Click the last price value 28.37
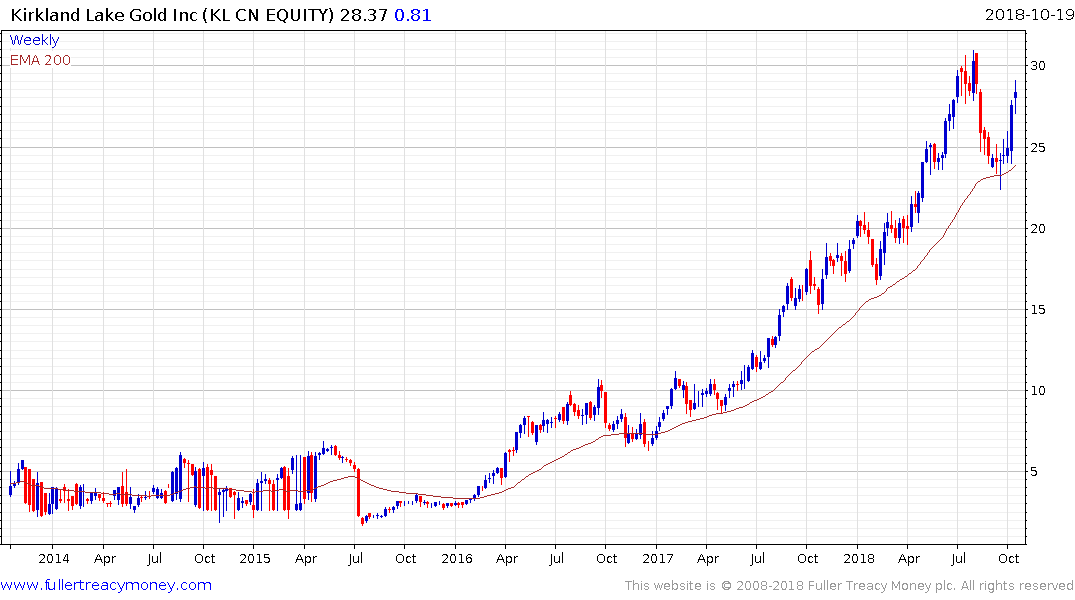 coord(363,14)
